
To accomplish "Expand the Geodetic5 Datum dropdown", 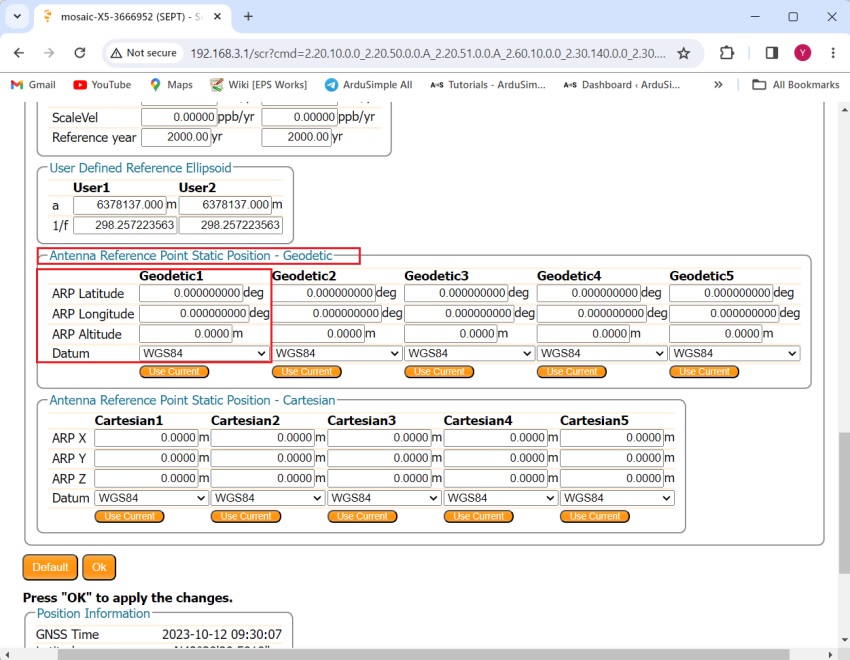I will tap(734, 353).
